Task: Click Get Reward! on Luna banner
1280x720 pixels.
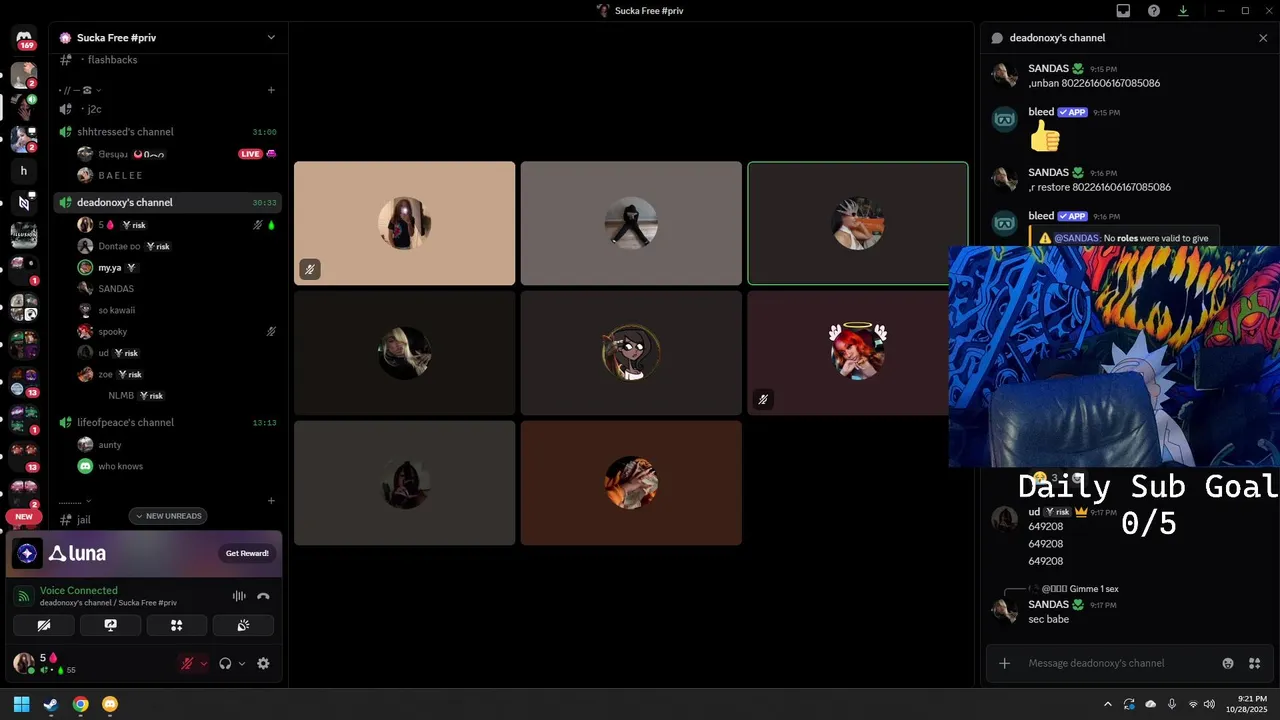Action: pos(247,553)
